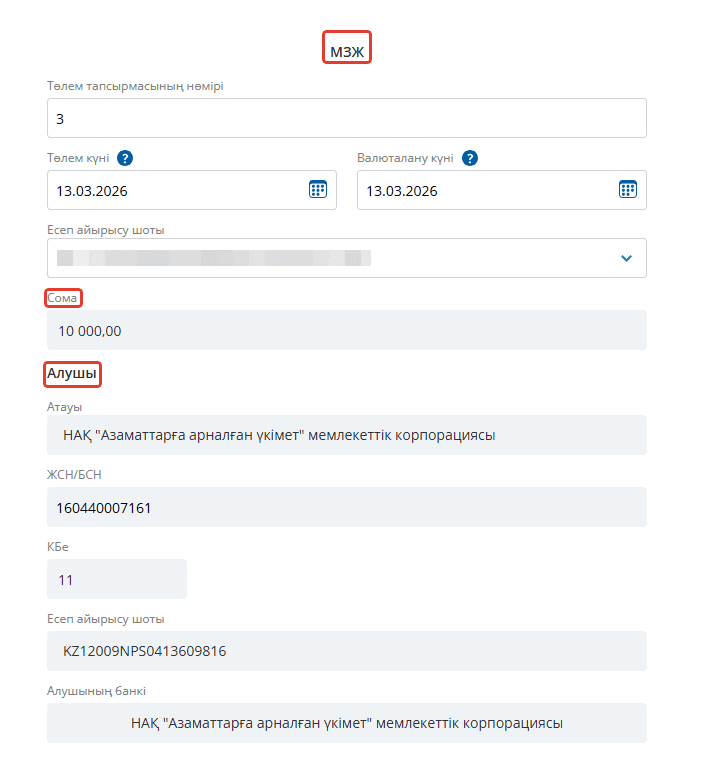Open the calendar picker for Төлем күні

[317, 190]
